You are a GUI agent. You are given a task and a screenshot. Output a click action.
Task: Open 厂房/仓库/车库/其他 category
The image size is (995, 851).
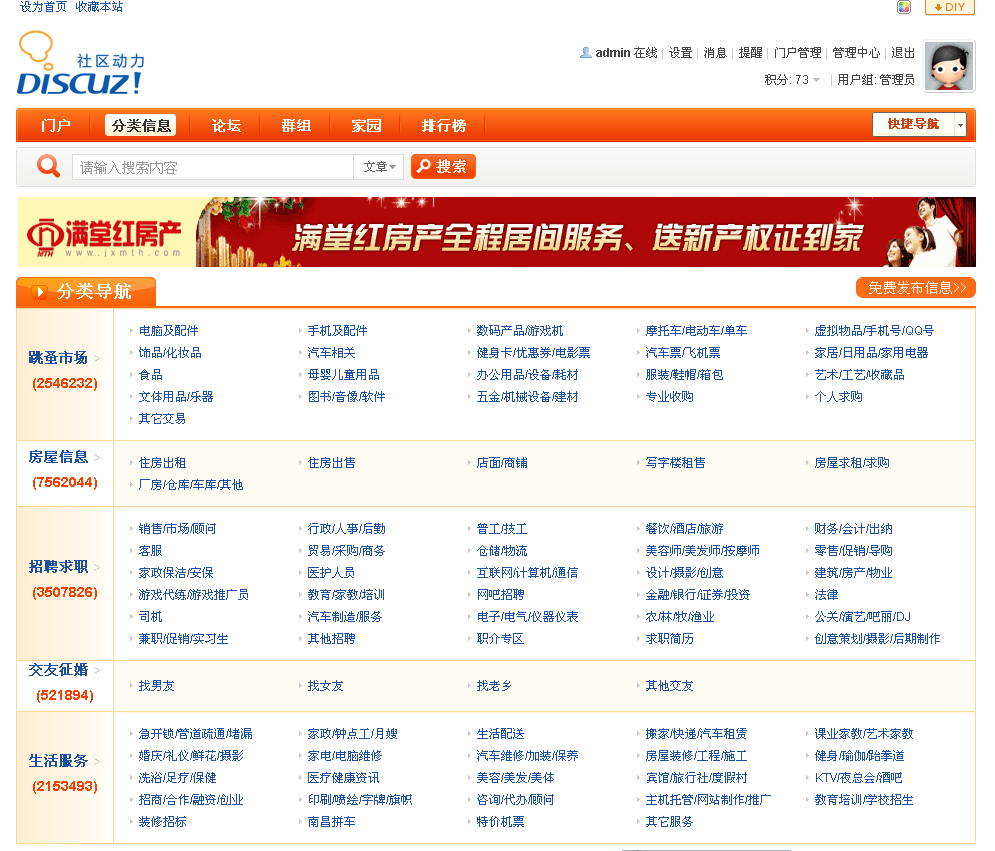190,485
